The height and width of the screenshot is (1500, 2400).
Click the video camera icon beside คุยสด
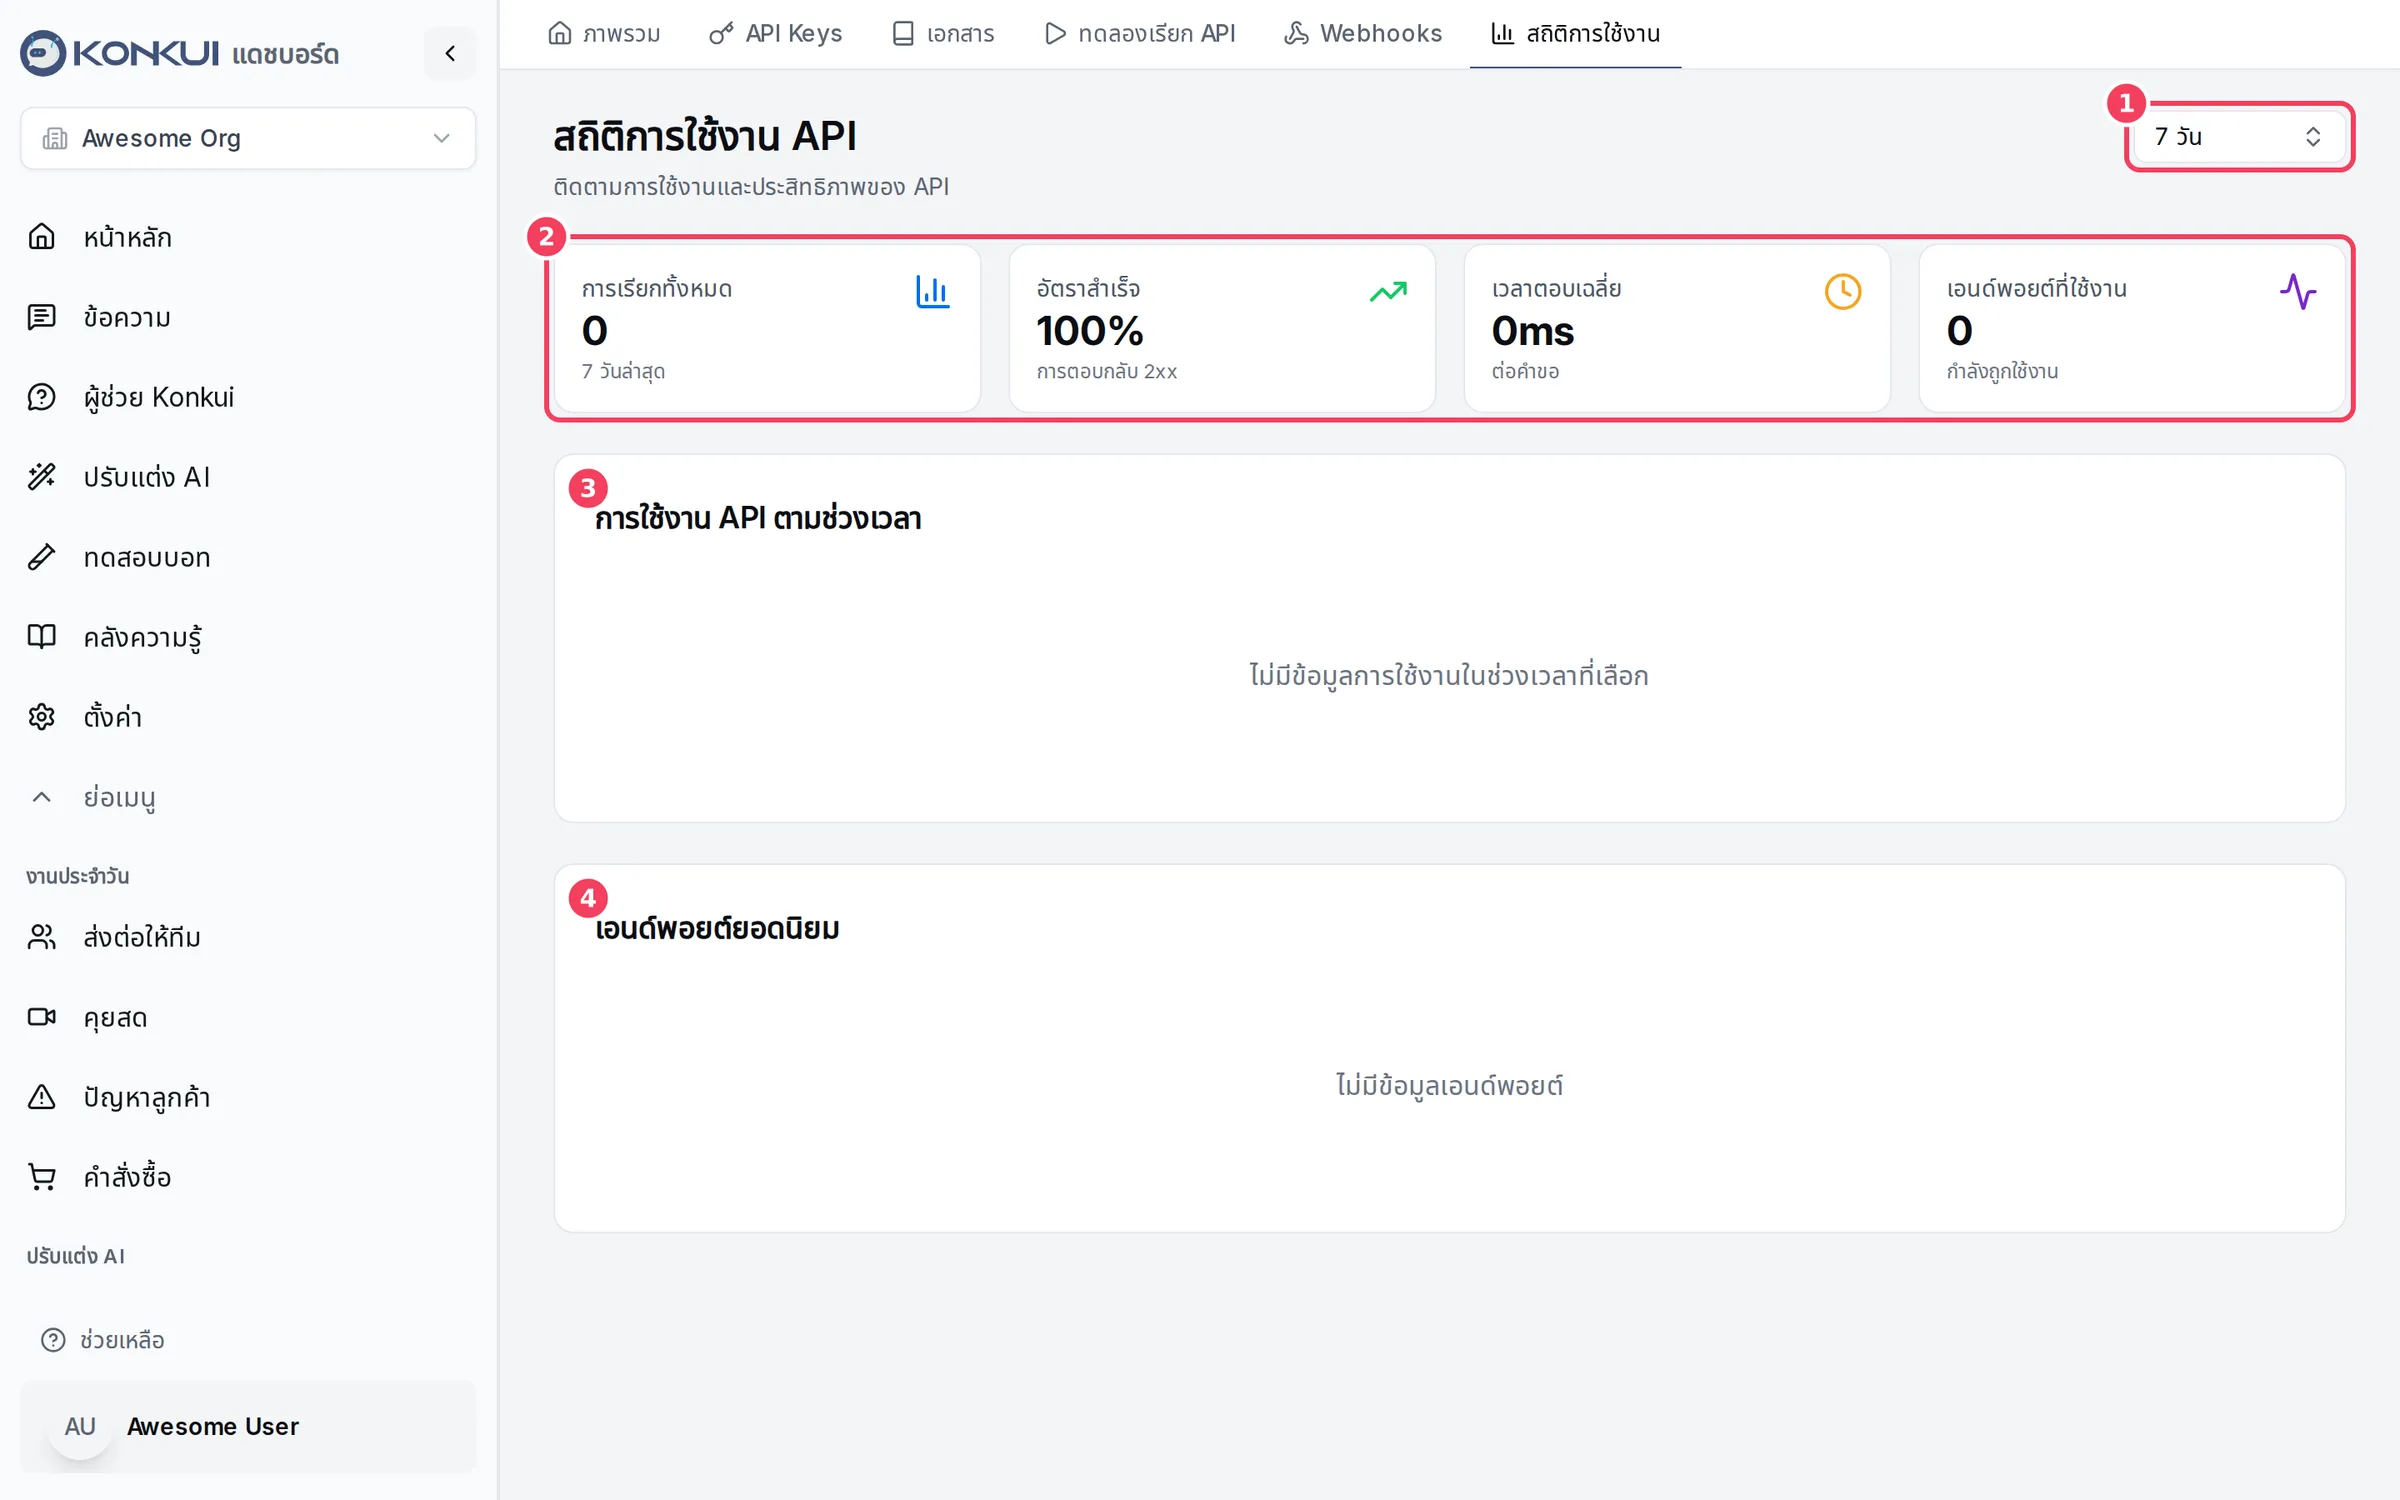coord(41,1017)
